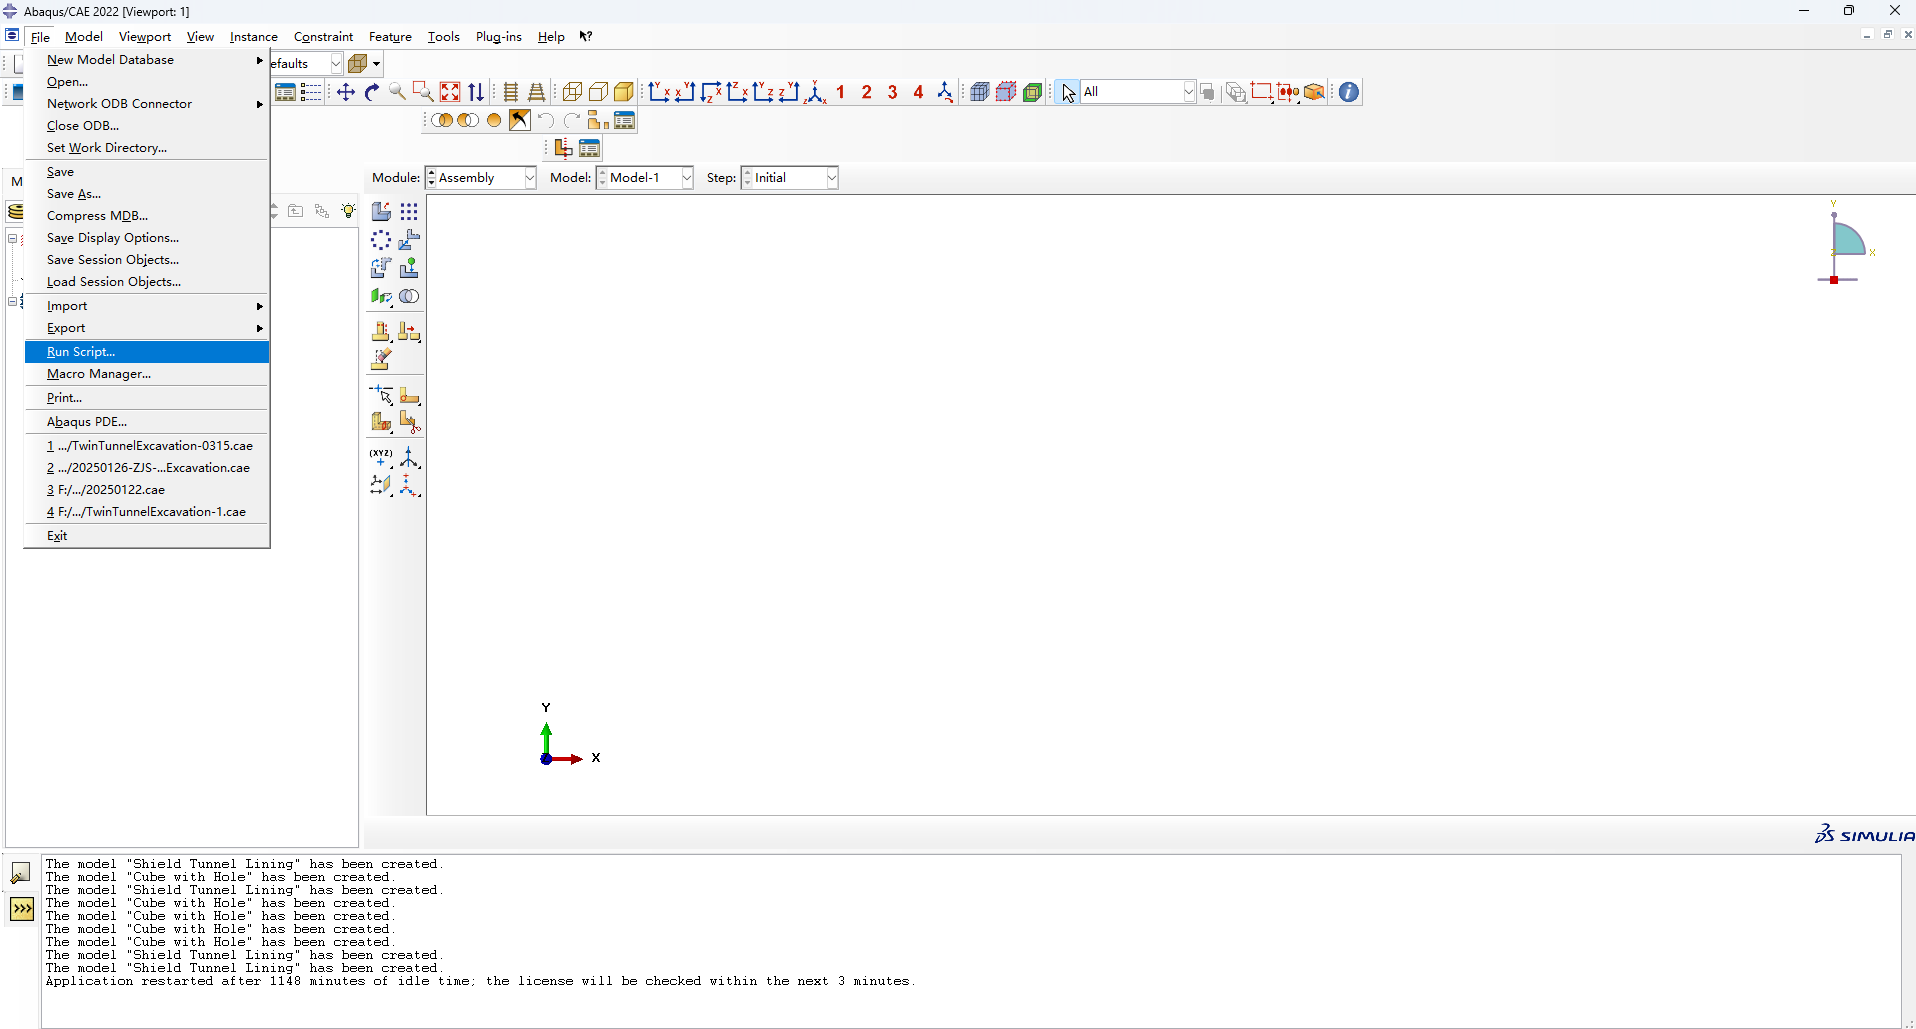
Task: Open the Tools menu
Action: point(444,37)
